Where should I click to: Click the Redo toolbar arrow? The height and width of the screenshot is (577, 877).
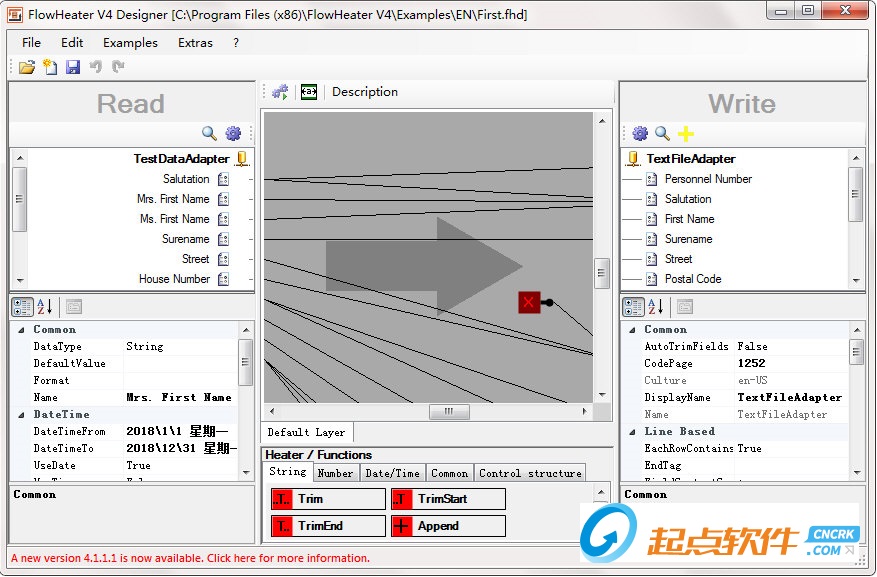(118, 67)
